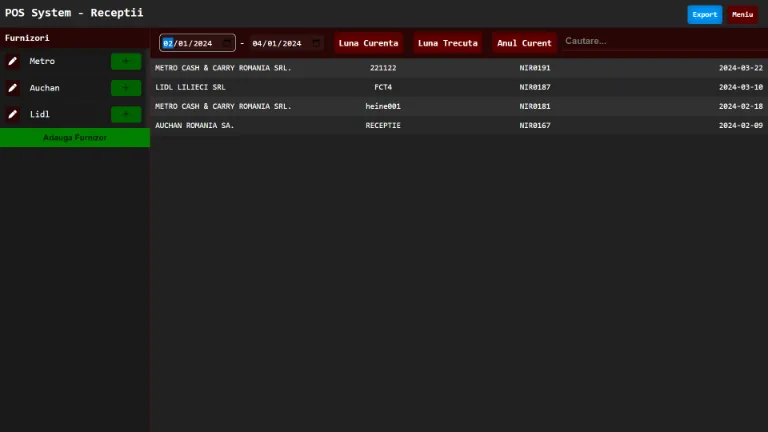768x432 pixels.
Task: Click the Adauga Furnizor button
Action: click(75, 137)
